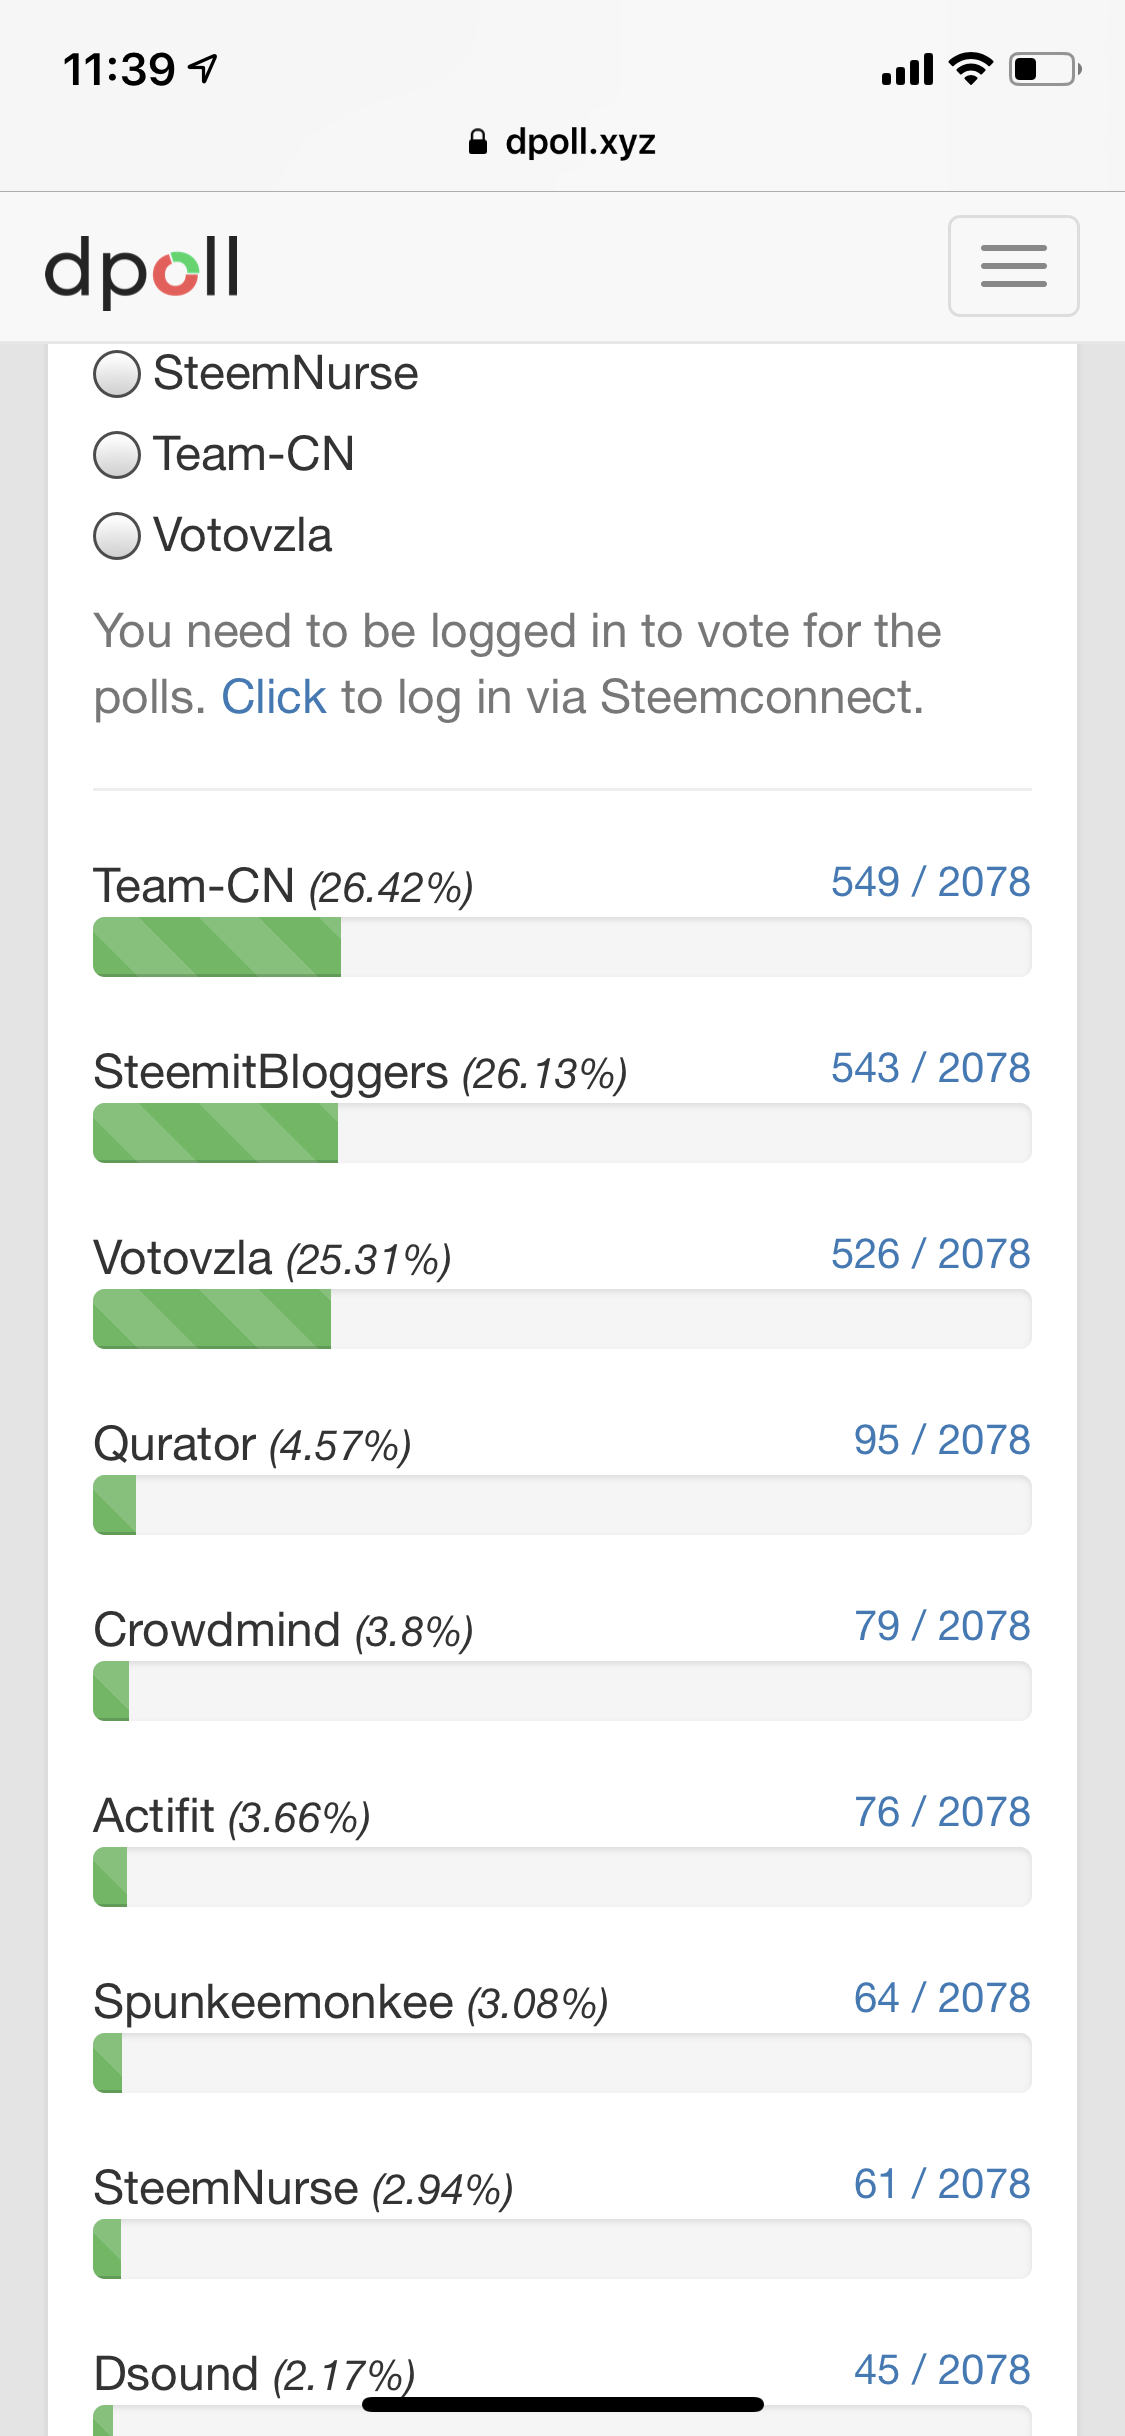Open Team-CN vote count 549 / 2078
1125x2436 pixels.
[x=930, y=882]
